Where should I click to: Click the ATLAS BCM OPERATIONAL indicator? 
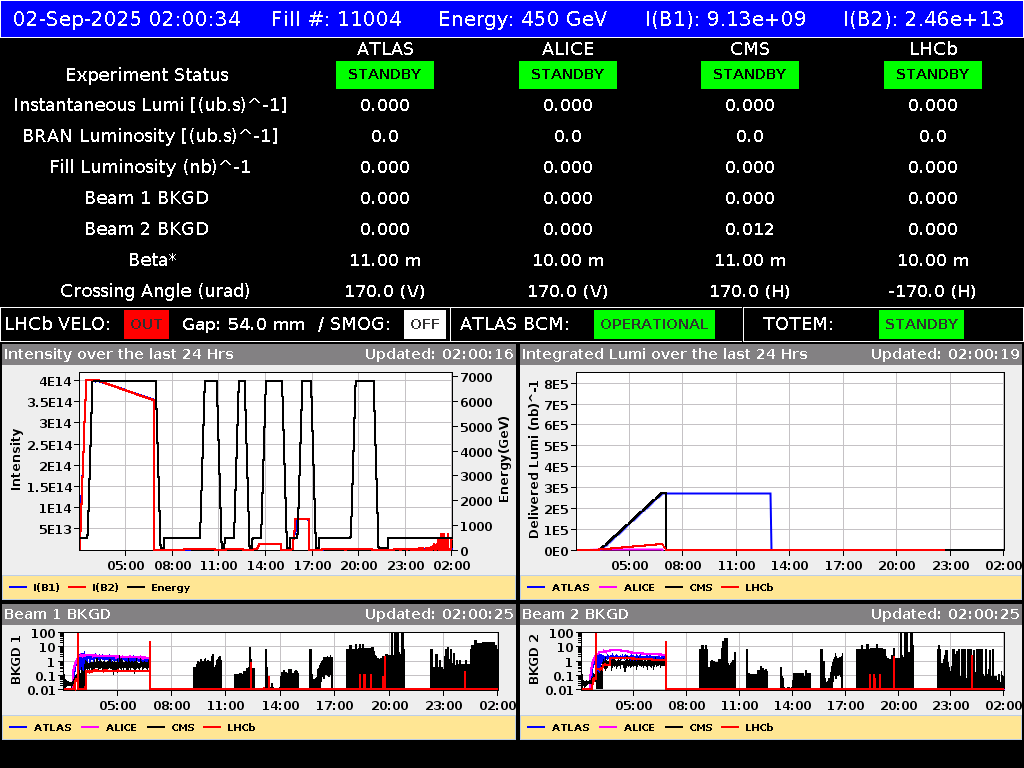pos(654,325)
